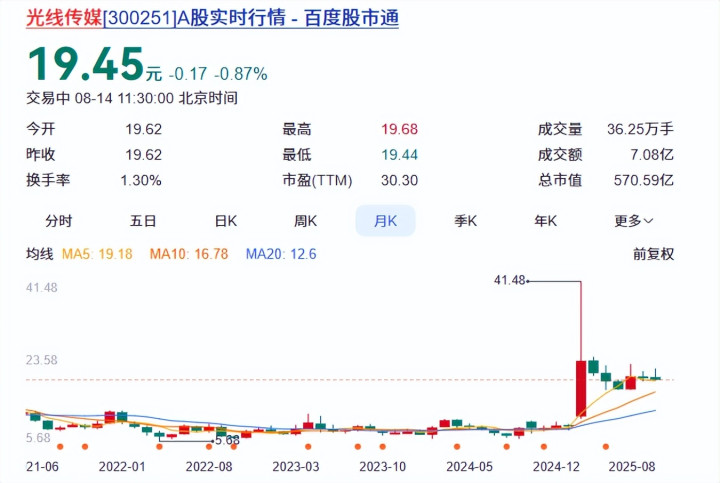
Task: Click the 总市值 value 570.59亿
Action: click(x=644, y=180)
